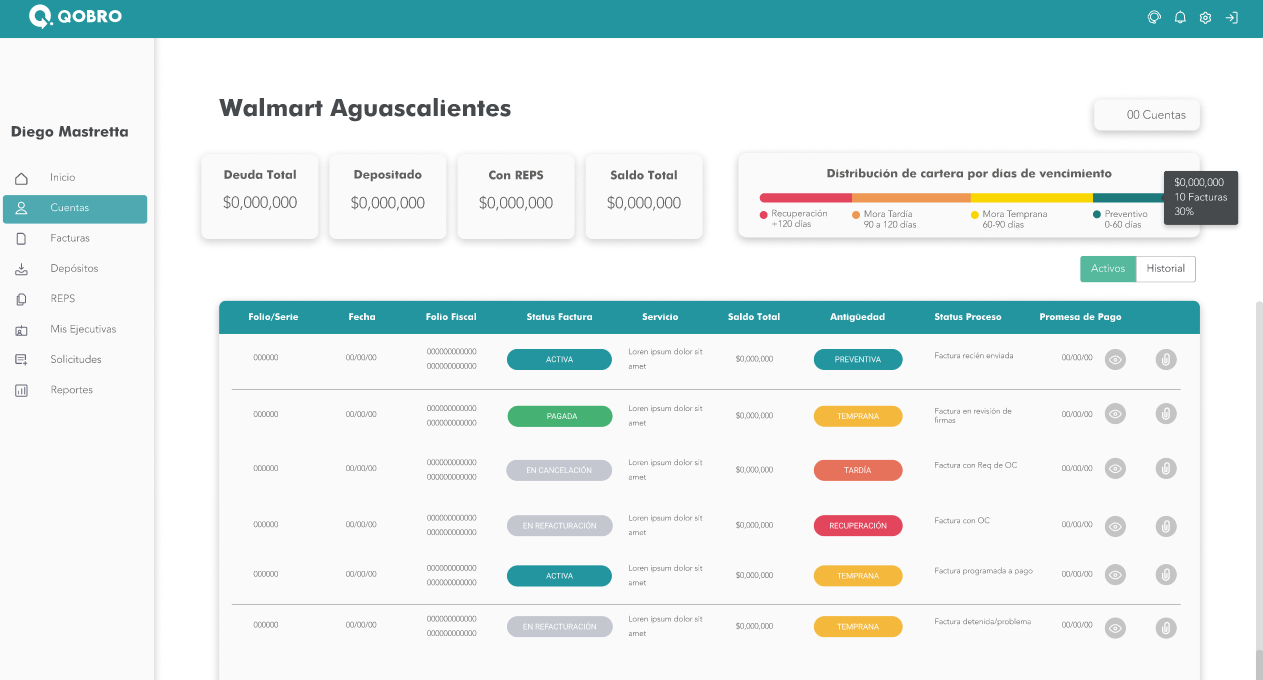Click the PAGADA status badge
Viewport: 1263px width, 680px height.
pyautogui.click(x=560, y=416)
